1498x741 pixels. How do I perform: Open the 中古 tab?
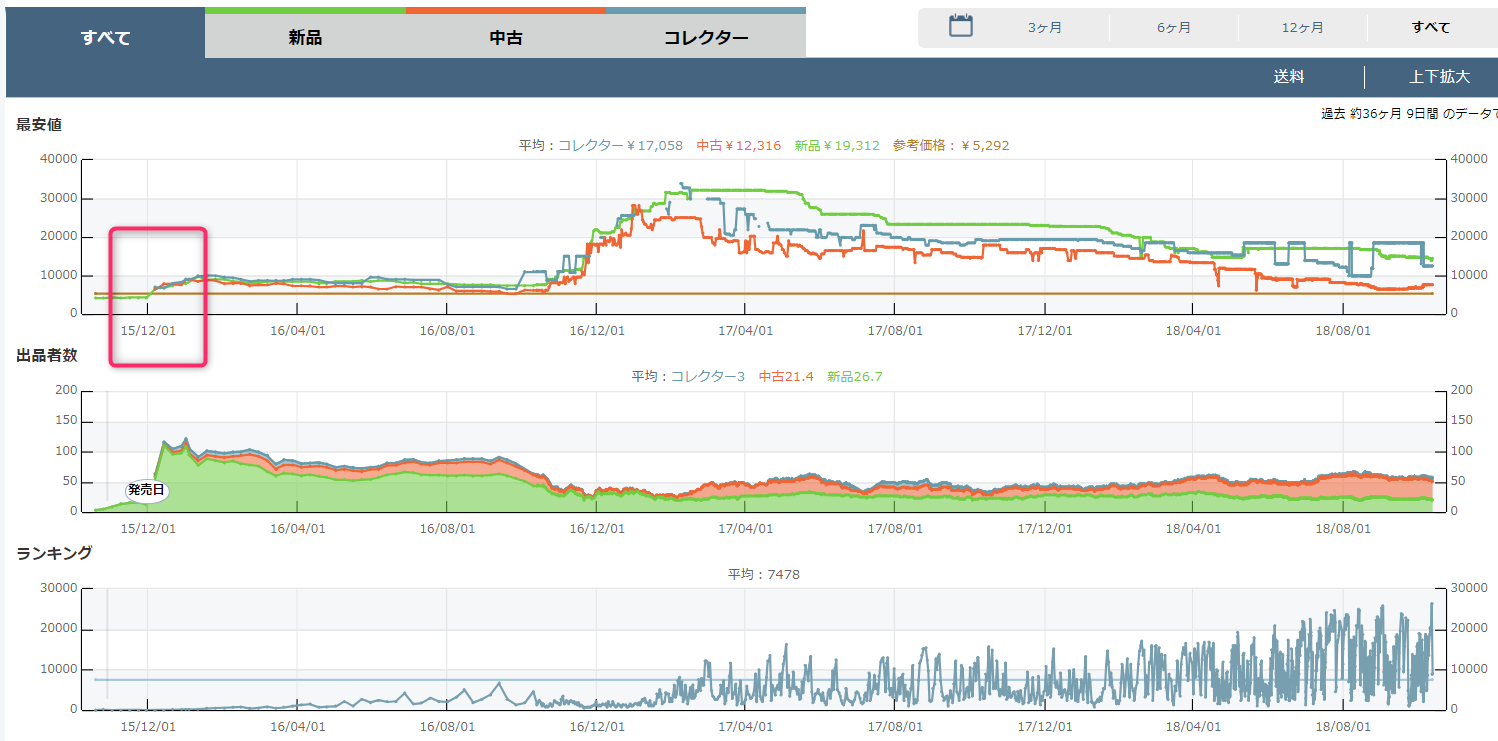[505, 38]
